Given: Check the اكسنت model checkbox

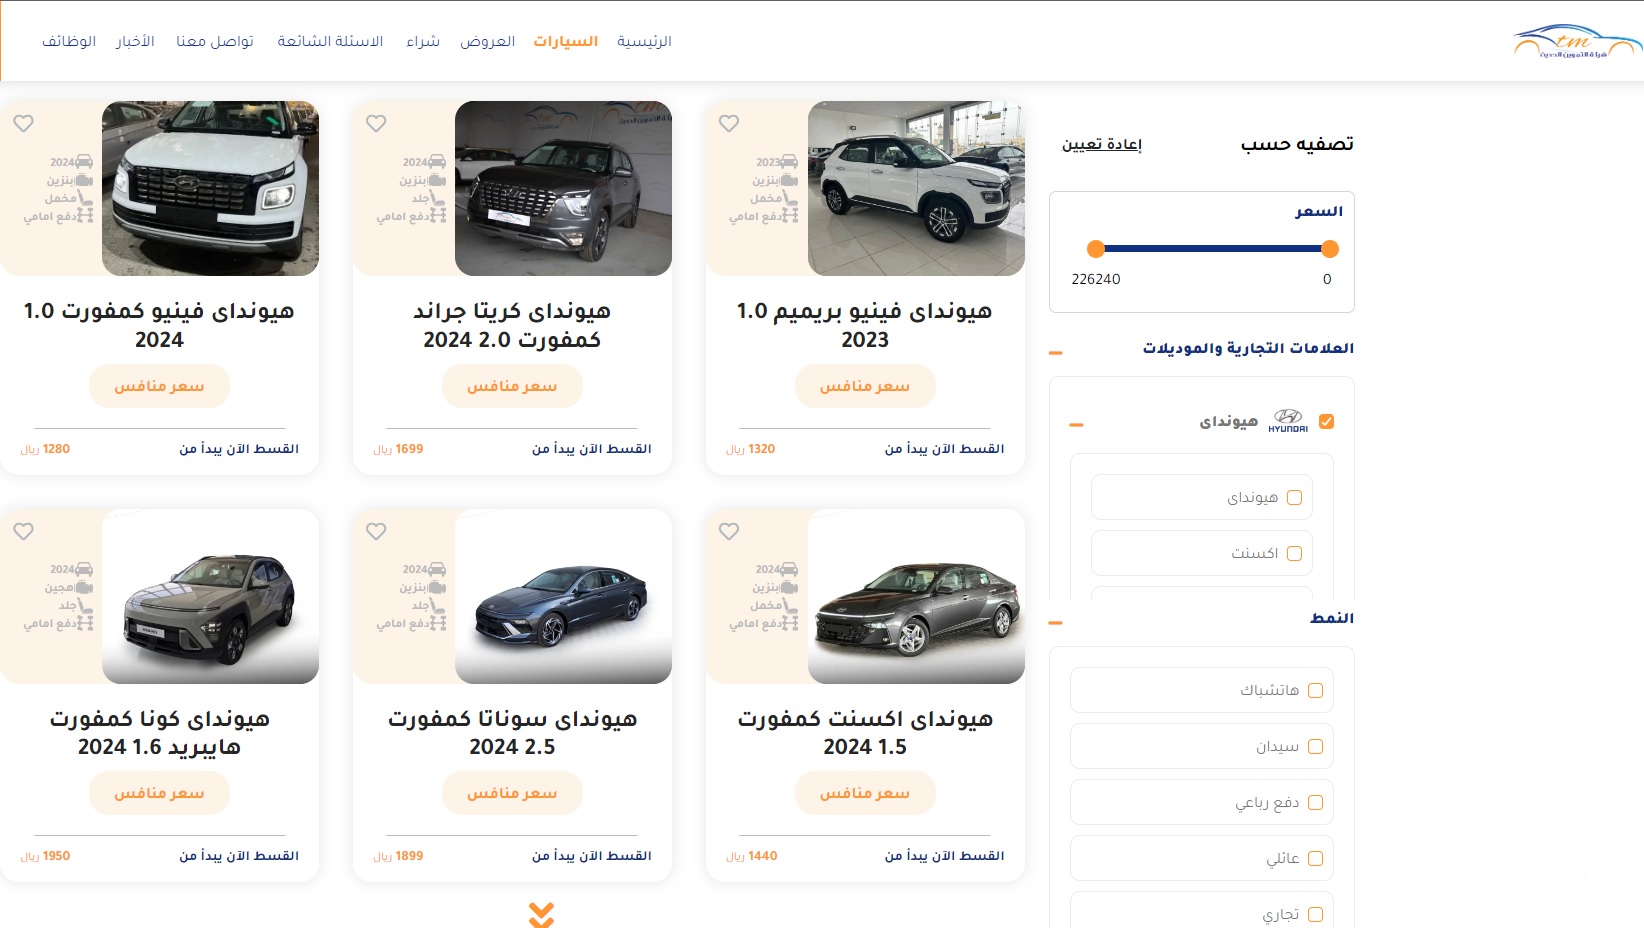Looking at the screenshot, I should click(x=1294, y=553).
